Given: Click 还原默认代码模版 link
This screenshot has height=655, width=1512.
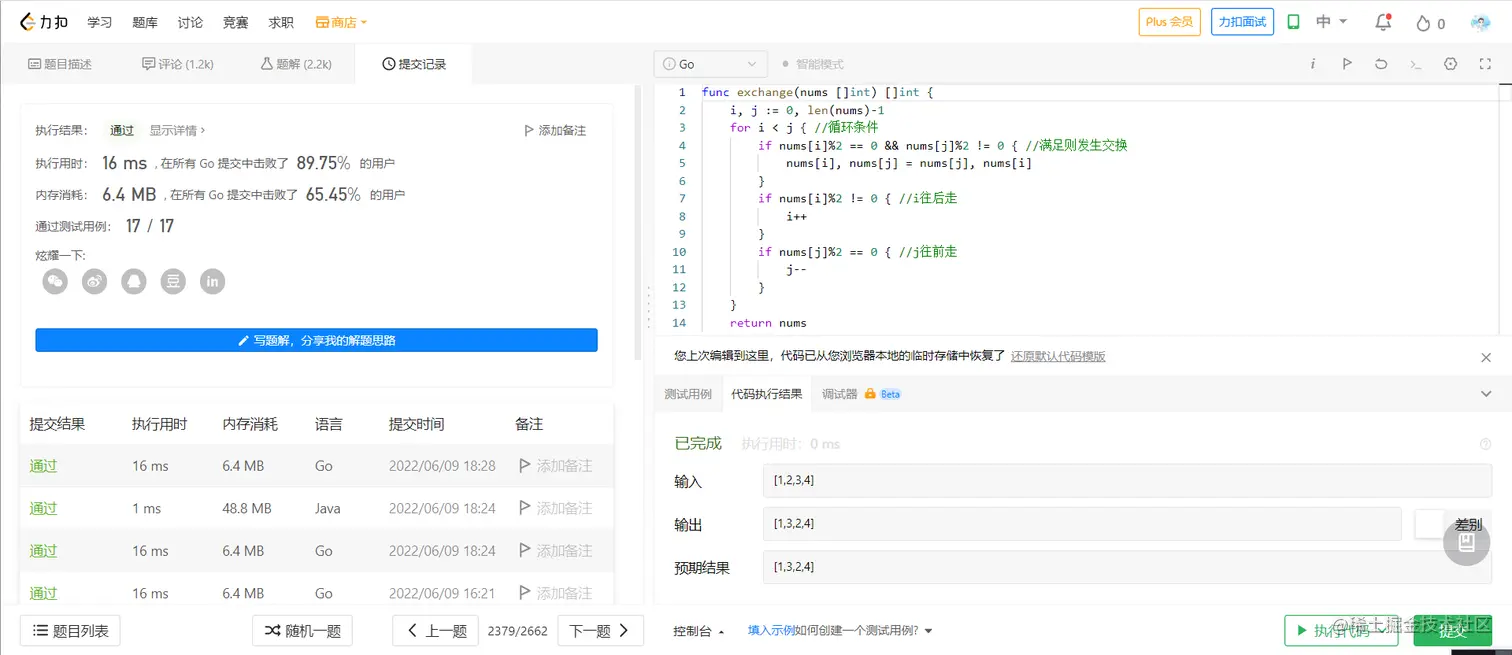Looking at the screenshot, I should [x=1058, y=356].
